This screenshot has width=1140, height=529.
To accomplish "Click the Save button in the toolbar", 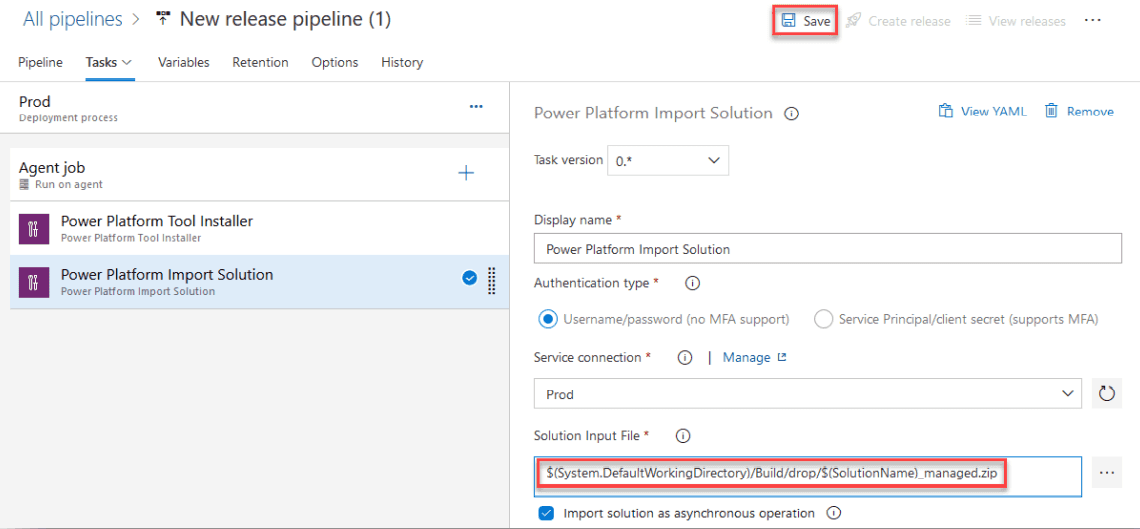I will pos(805,21).
